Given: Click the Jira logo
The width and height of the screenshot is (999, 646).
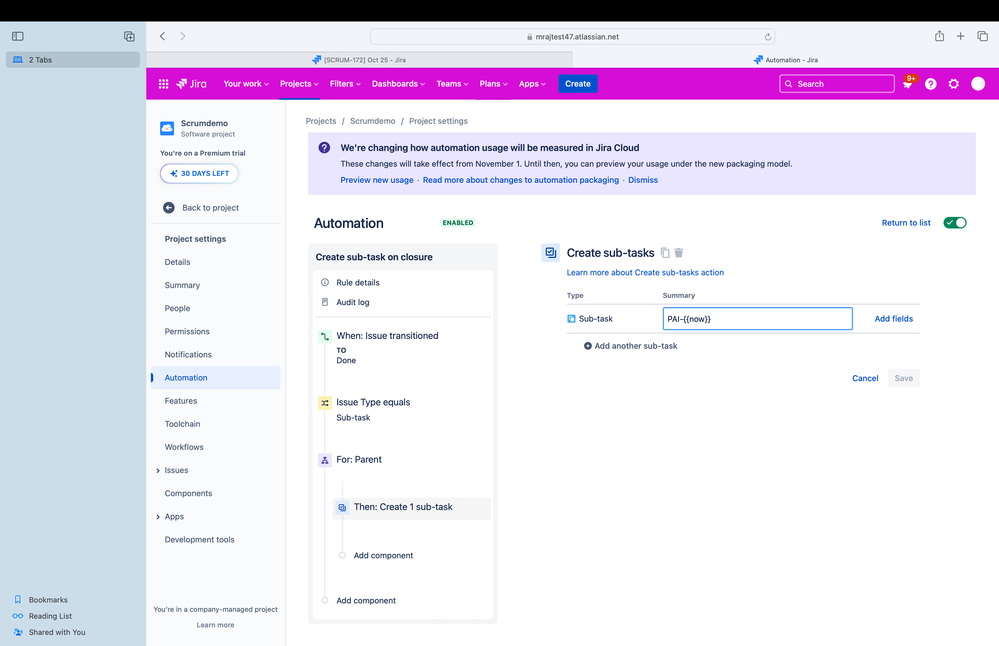Looking at the screenshot, I should 191,83.
